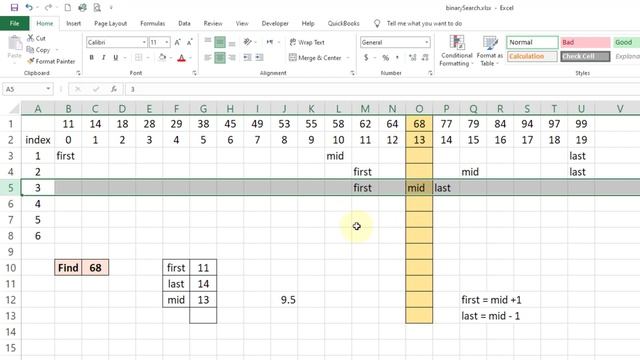Toggle underline formatting
Viewport: 640px width, 360px height.
pyautogui.click(x=116, y=58)
